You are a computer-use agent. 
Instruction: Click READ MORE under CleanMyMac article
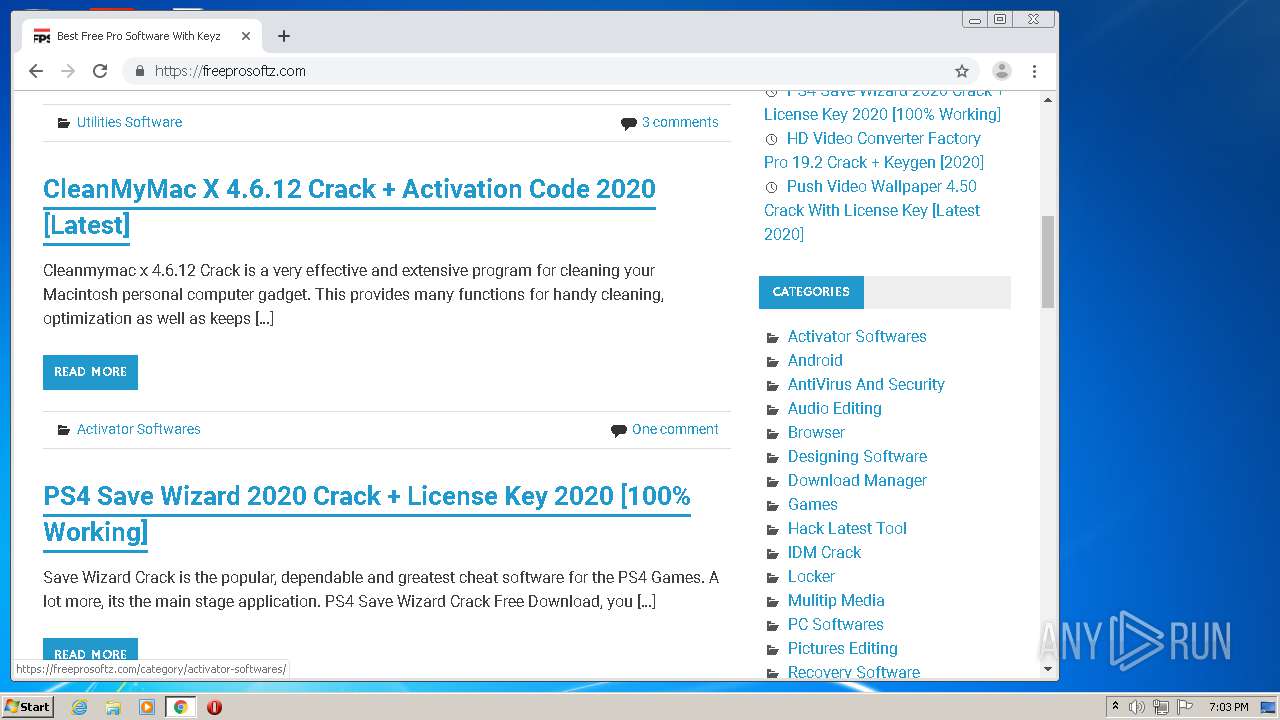coord(90,372)
